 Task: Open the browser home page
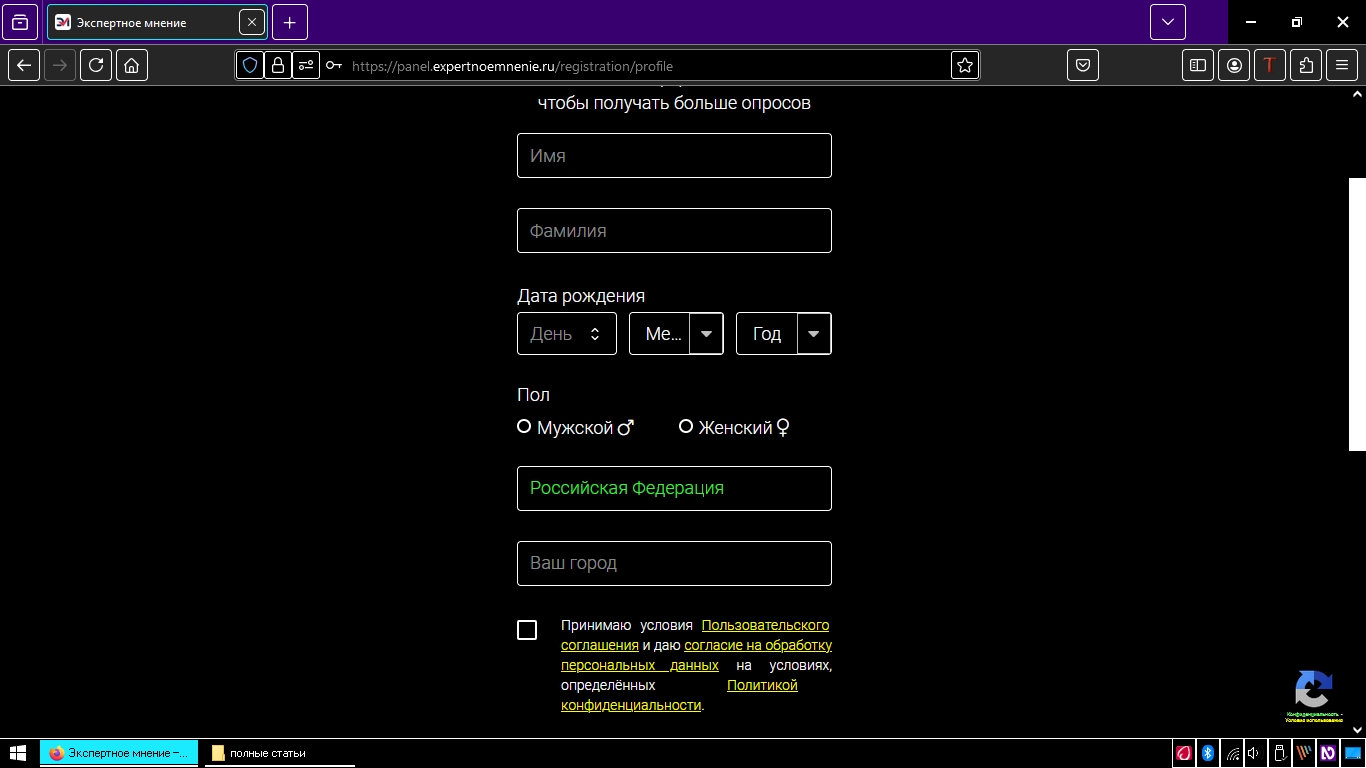coord(132,66)
